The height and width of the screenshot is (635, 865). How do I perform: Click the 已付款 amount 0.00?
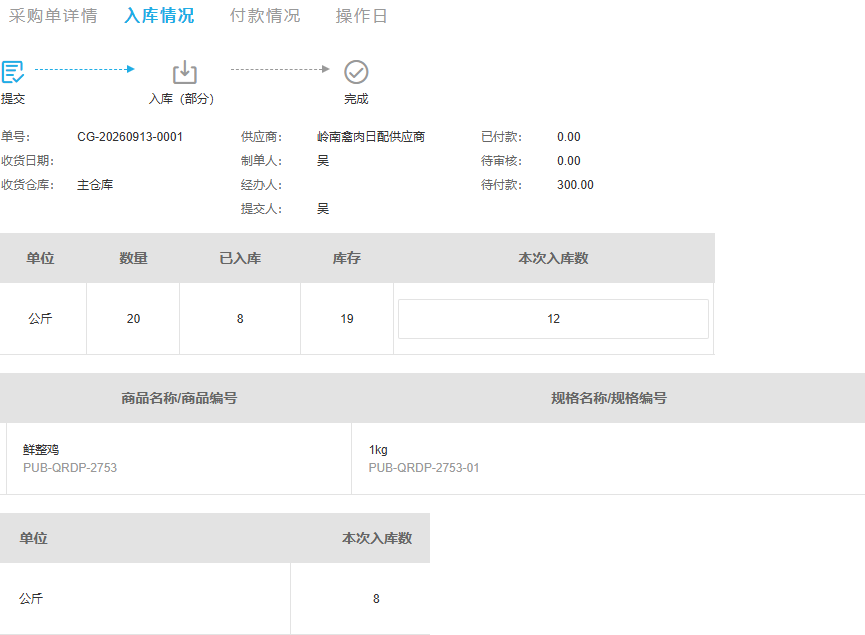[569, 137]
